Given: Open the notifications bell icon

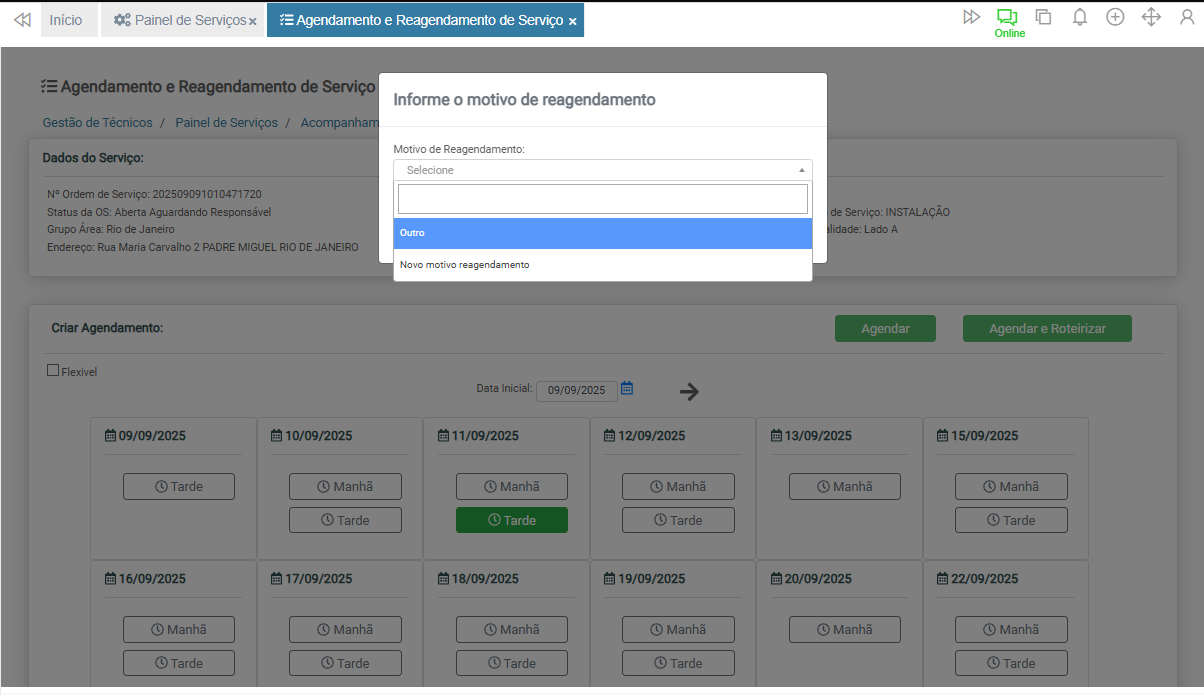Looking at the screenshot, I should tap(1079, 17).
